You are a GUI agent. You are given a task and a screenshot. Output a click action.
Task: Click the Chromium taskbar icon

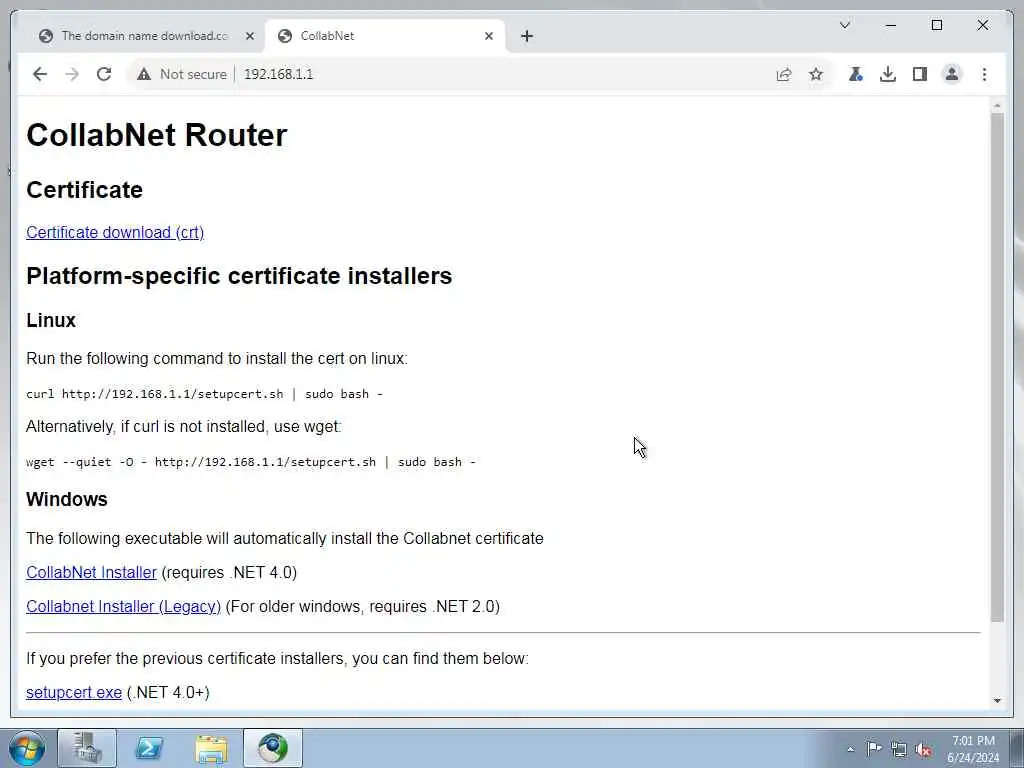point(273,748)
